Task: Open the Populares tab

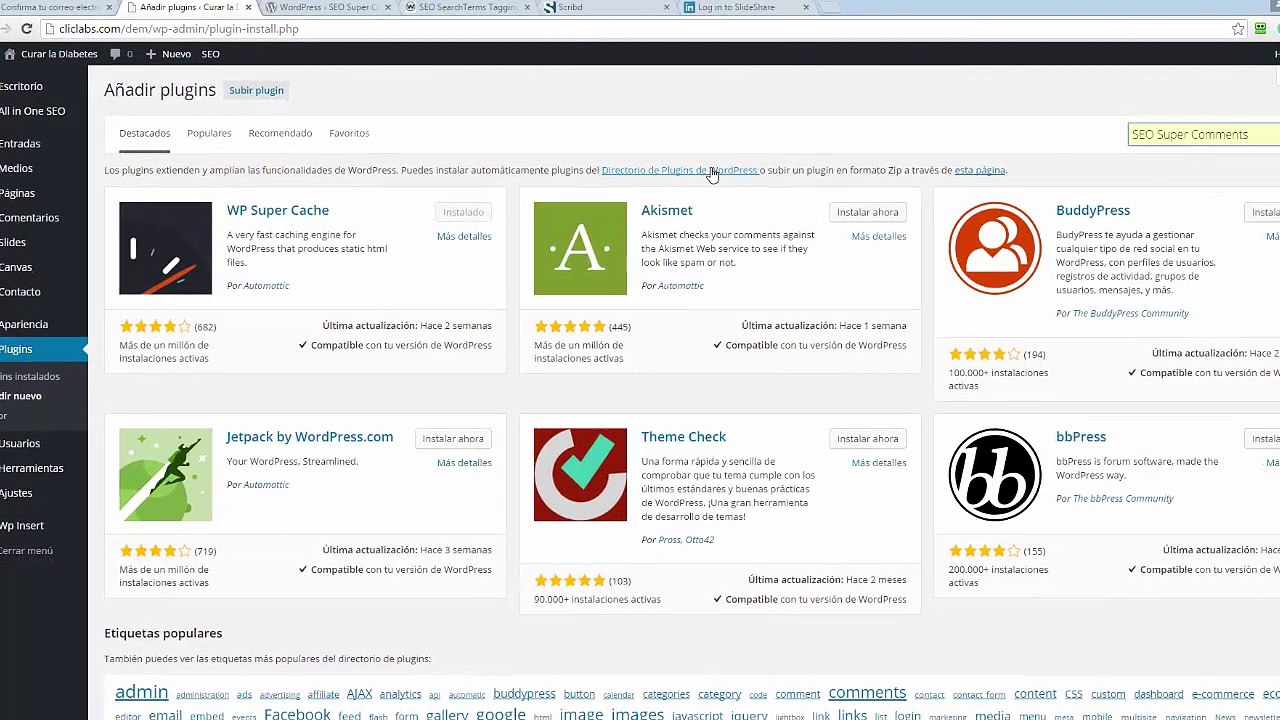Action: [209, 133]
